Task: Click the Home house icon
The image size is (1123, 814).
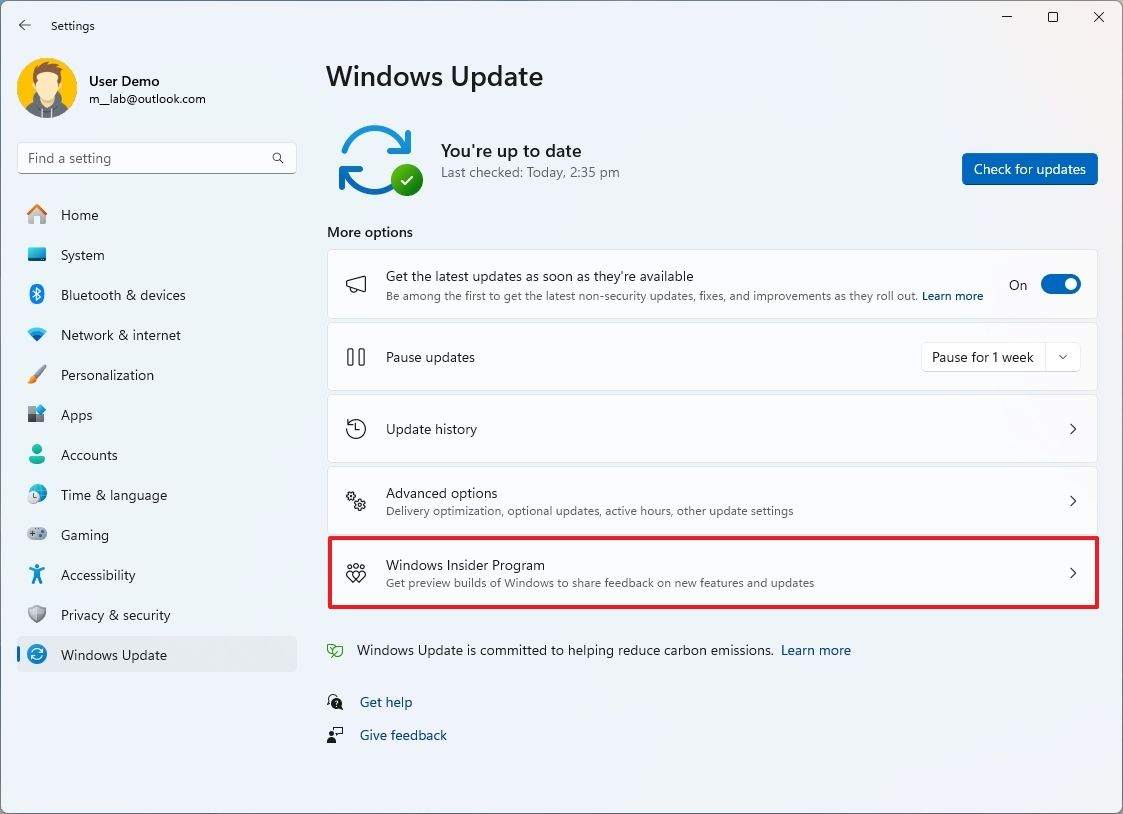Action: (x=37, y=215)
